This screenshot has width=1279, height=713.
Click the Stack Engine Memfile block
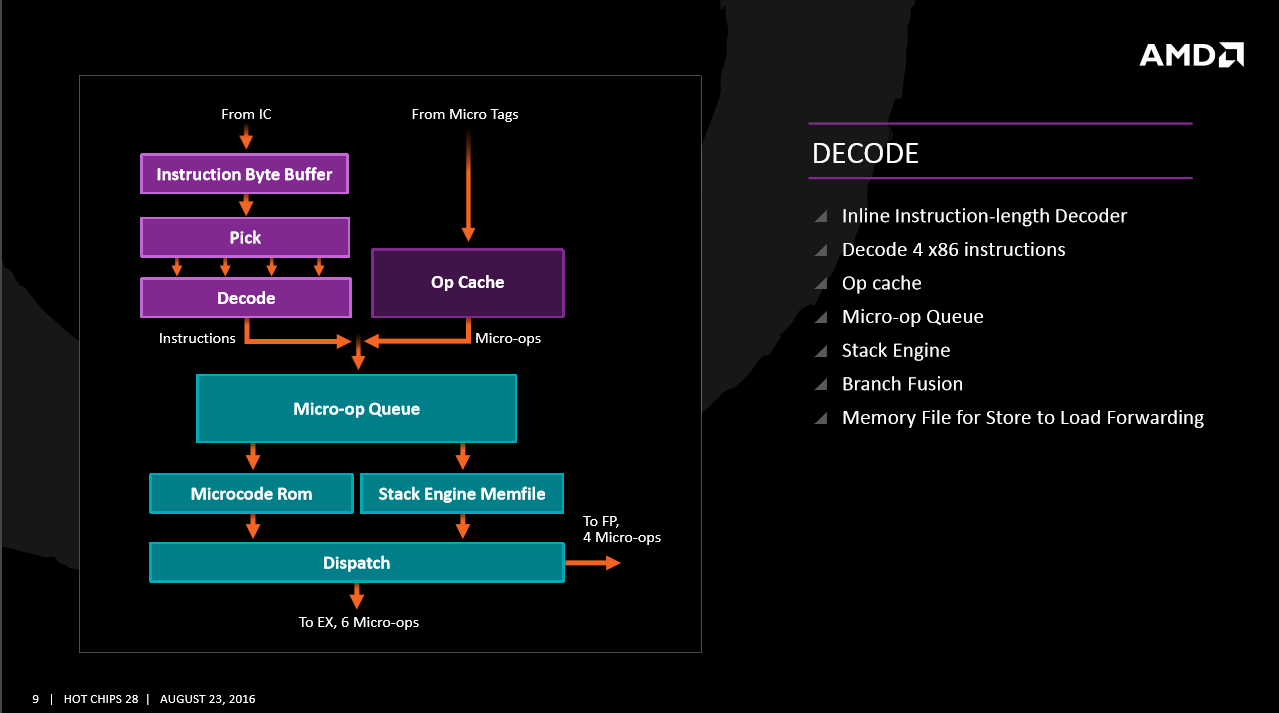(461, 493)
